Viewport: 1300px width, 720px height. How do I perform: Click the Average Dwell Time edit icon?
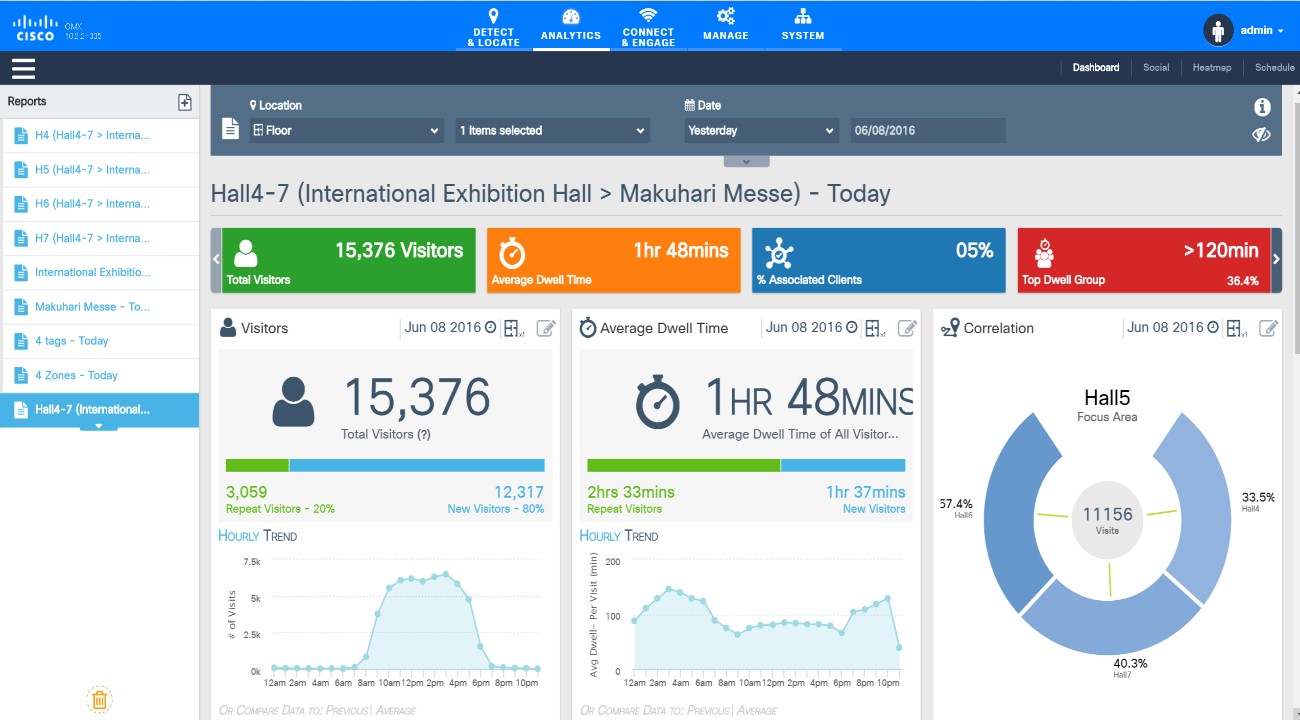pos(907,328)
